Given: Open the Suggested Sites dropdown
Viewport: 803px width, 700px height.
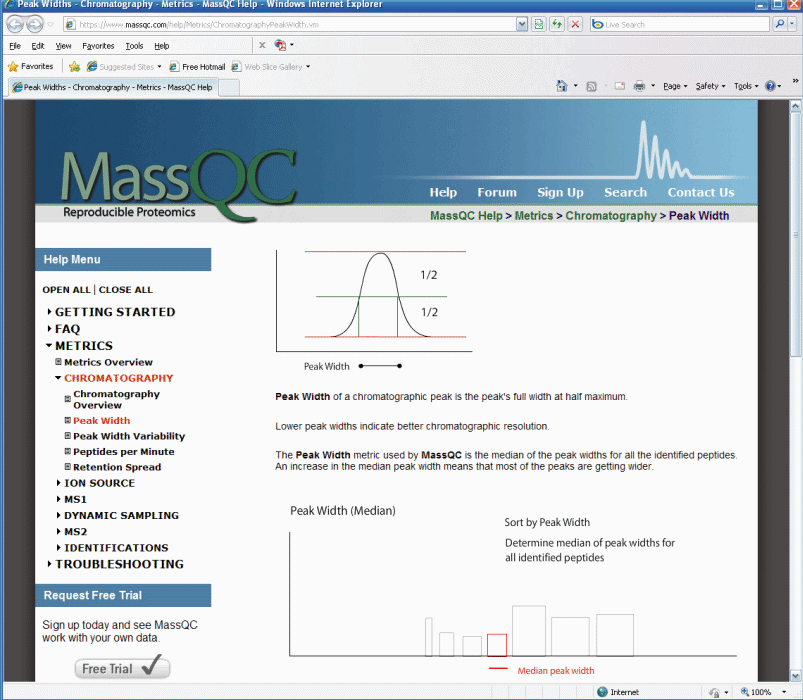Looking at the screenshot, I should pyautogui.click(x=159, y=67).
